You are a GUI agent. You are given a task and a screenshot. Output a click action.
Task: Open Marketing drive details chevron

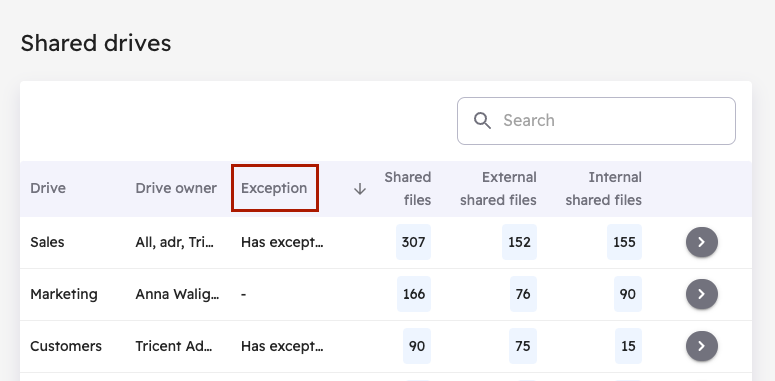click(x=701, y=294)
